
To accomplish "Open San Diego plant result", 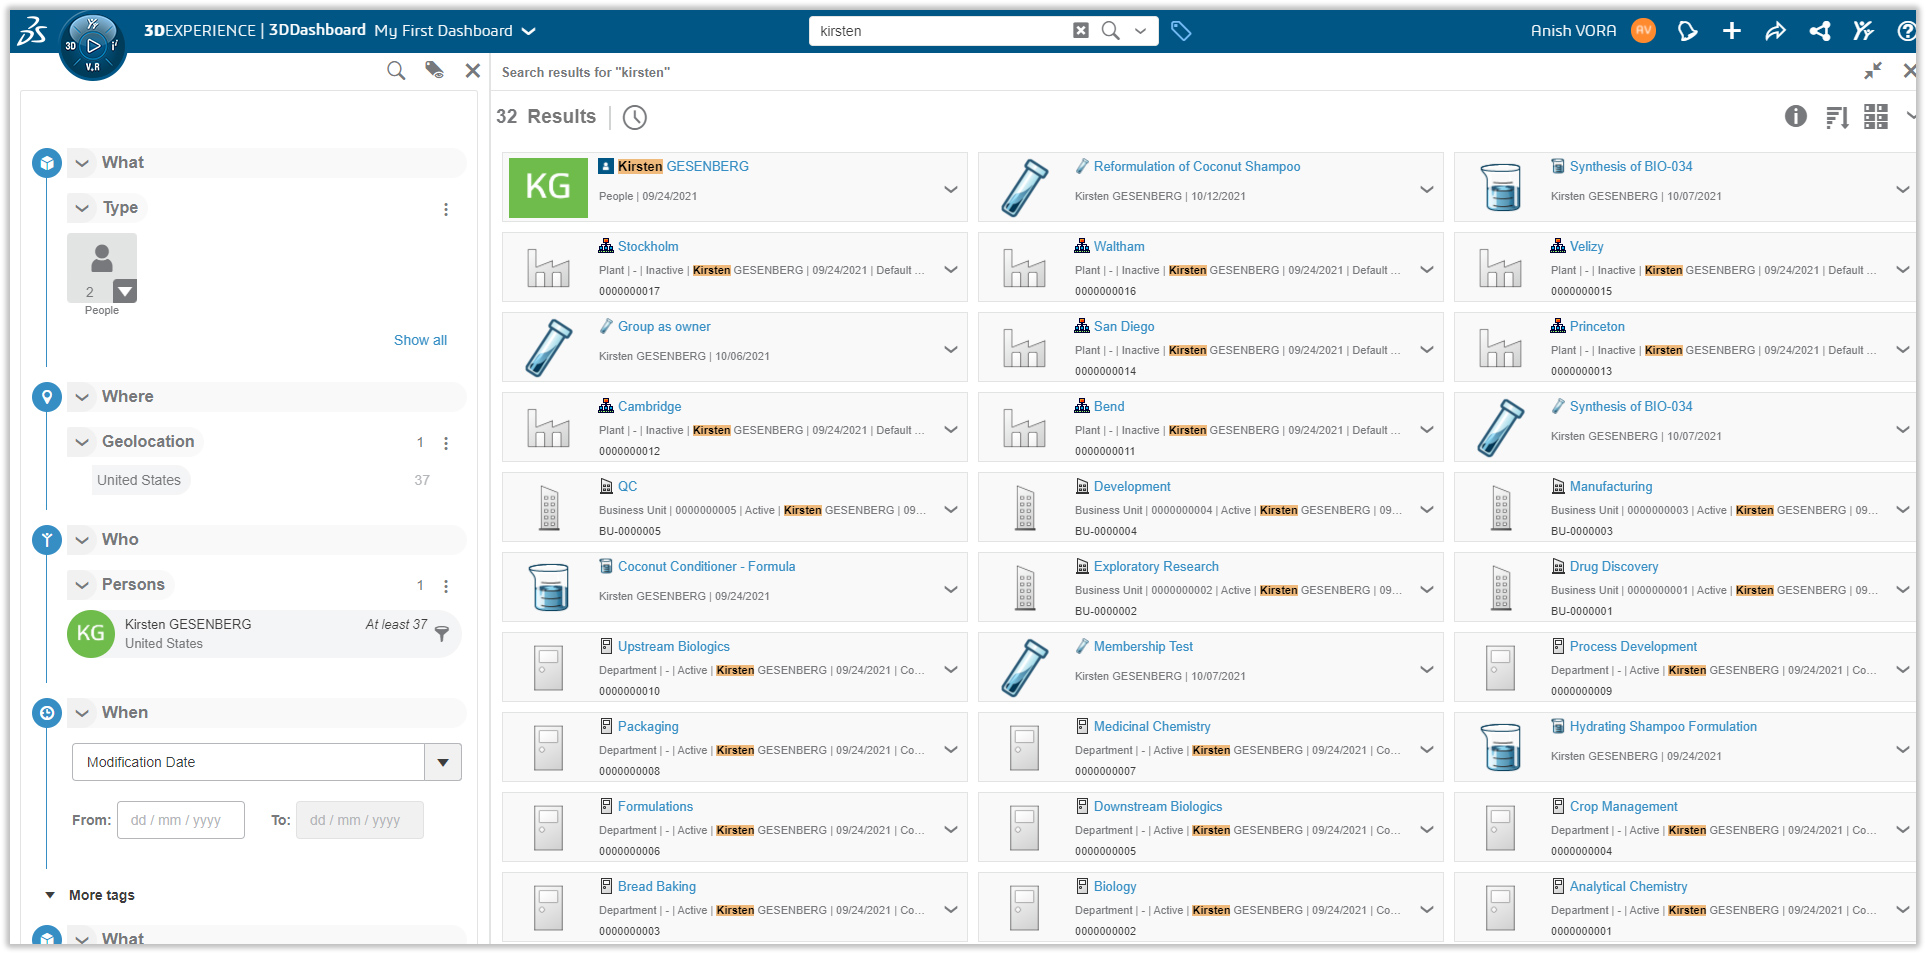I will point(1123,326).
